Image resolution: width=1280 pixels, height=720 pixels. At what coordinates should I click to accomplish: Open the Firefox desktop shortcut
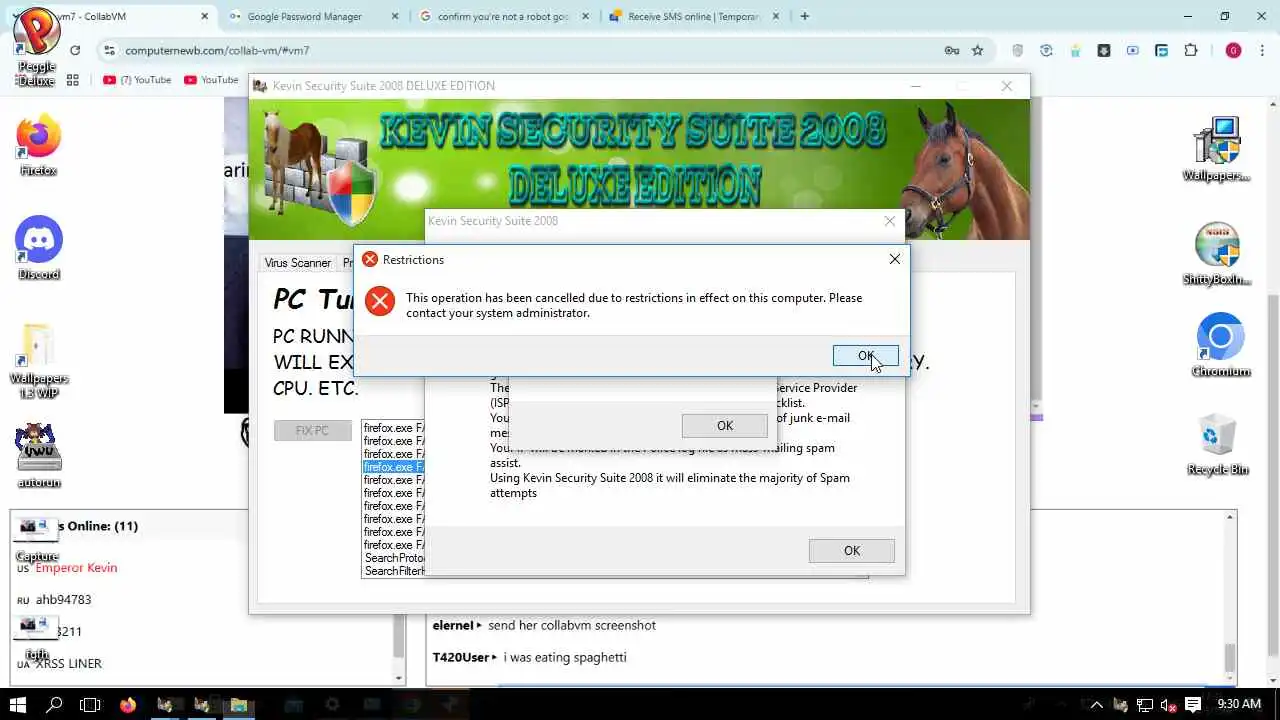pos(39,146)
